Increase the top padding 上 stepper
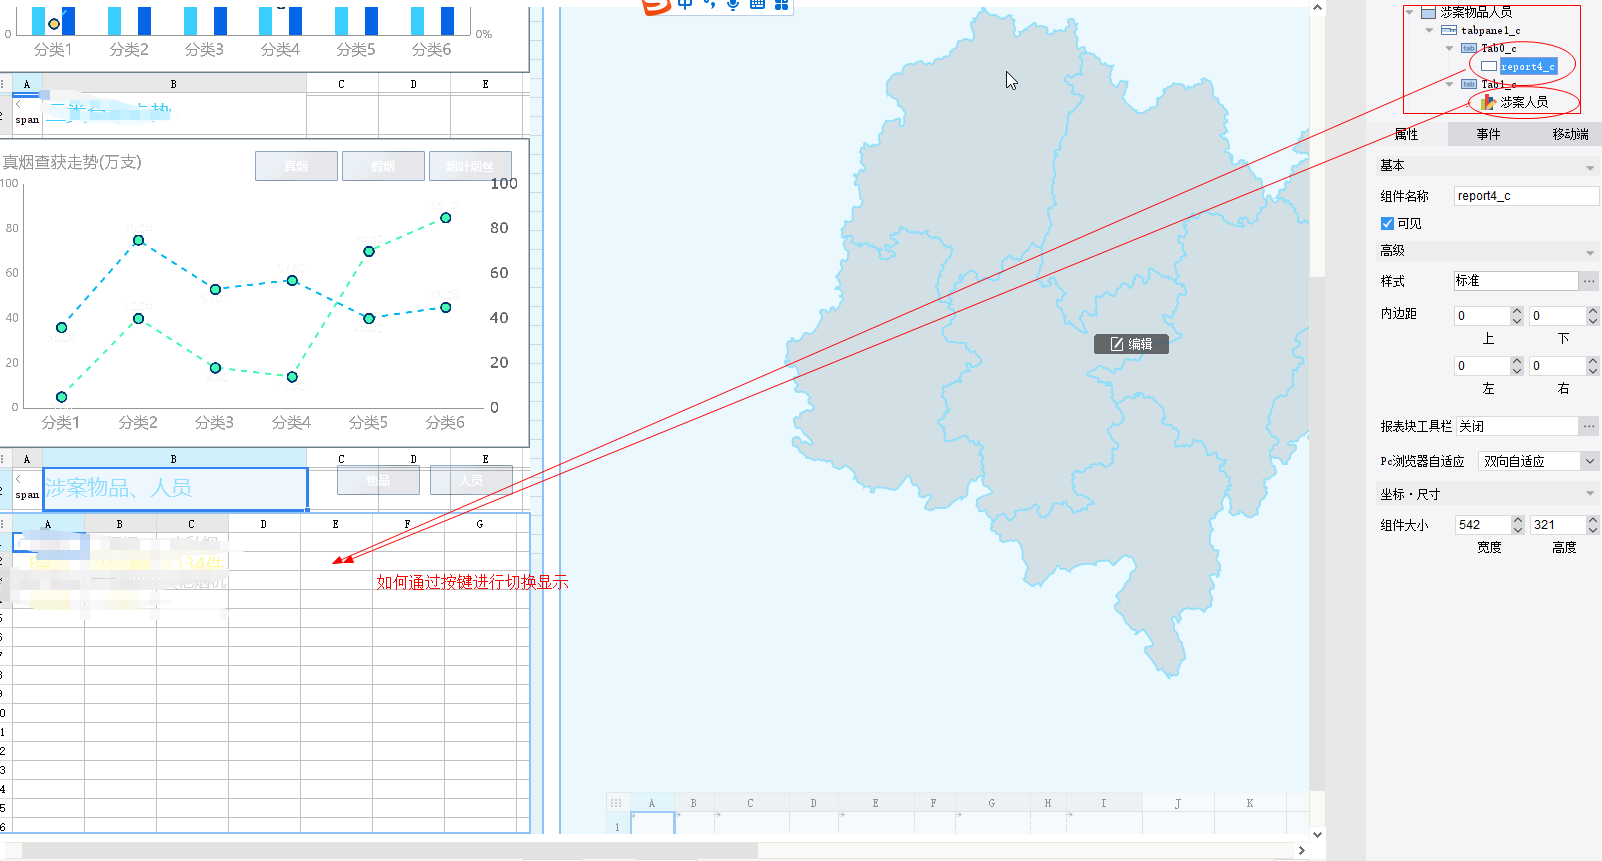Image resolution: width=1602 pixels, height=861 pixels. 1517,311
